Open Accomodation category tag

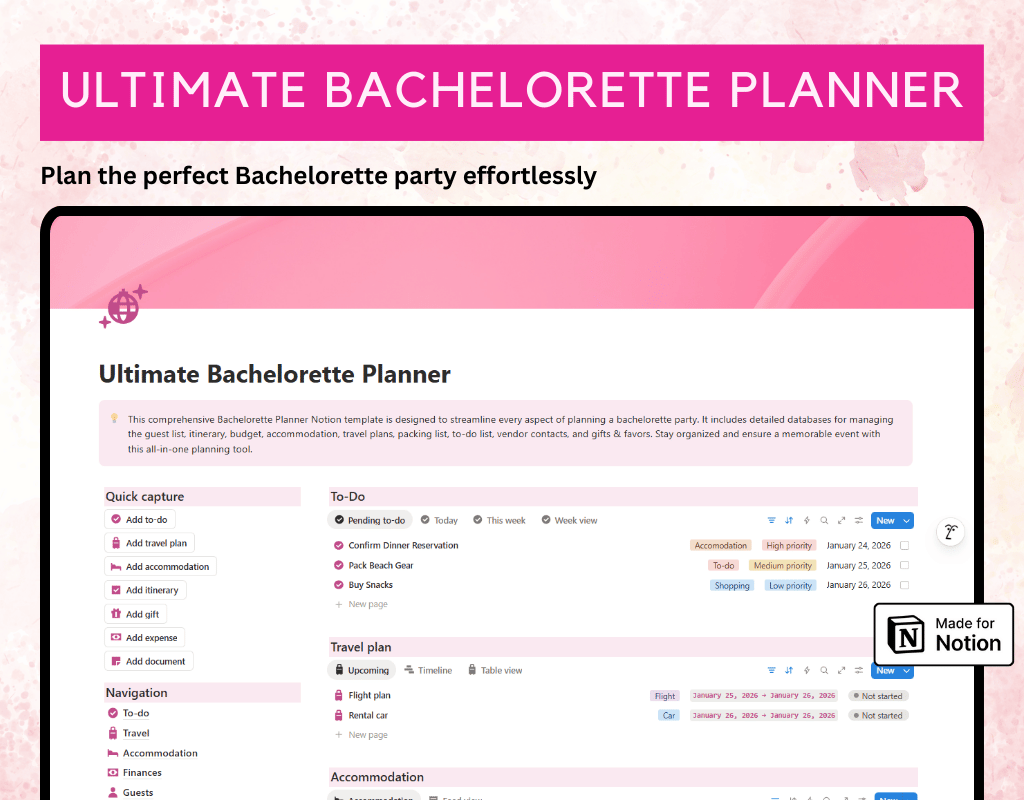[720, 545]
